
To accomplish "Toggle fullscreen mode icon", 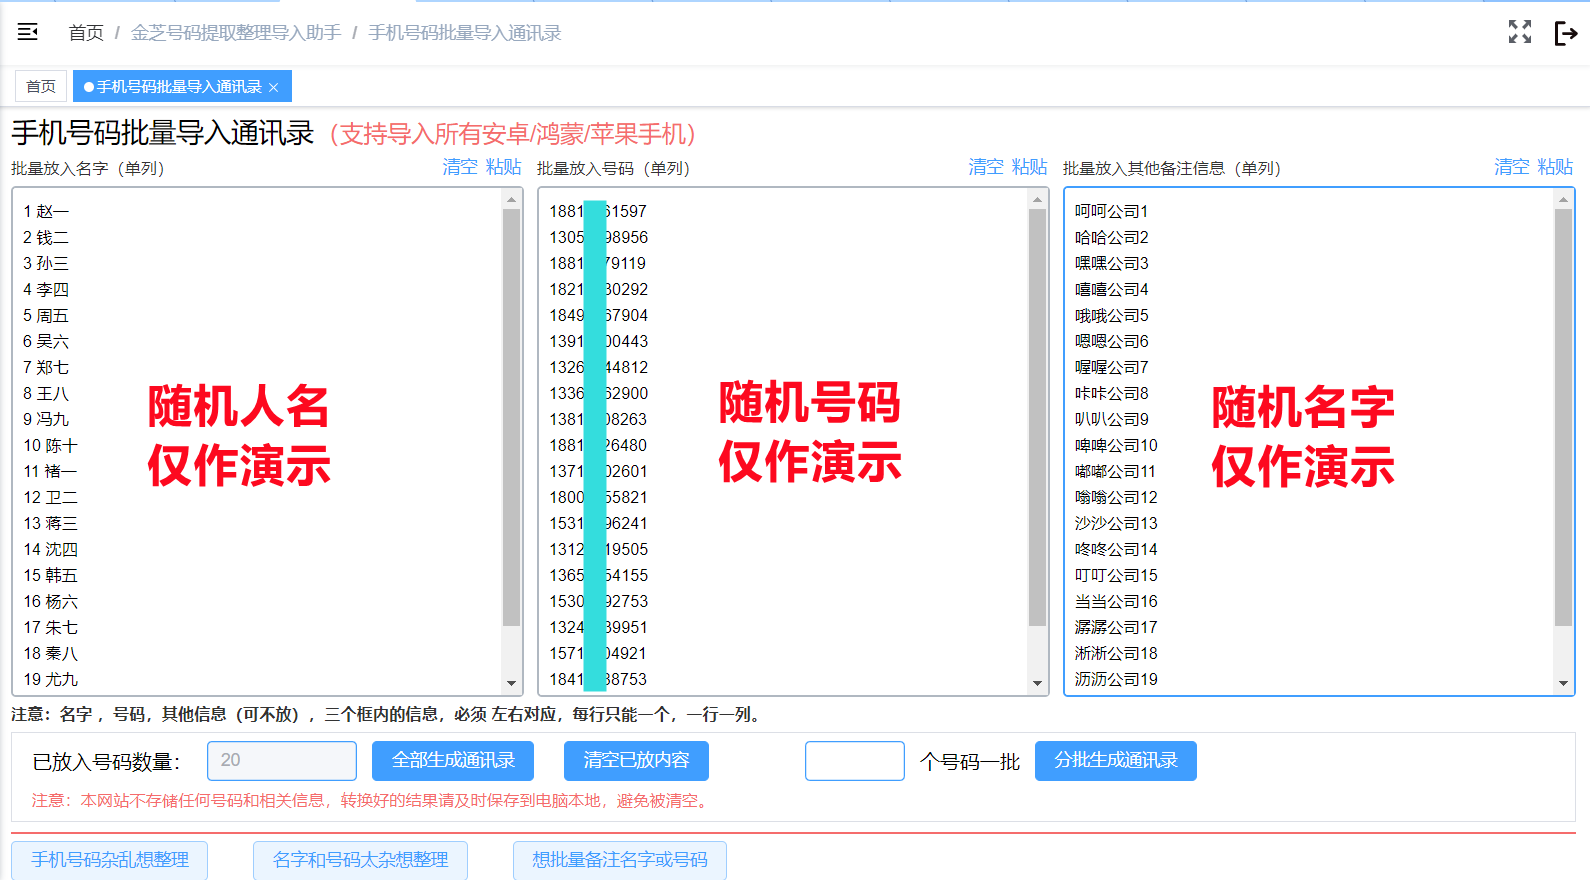I will tap(1520, 32).
